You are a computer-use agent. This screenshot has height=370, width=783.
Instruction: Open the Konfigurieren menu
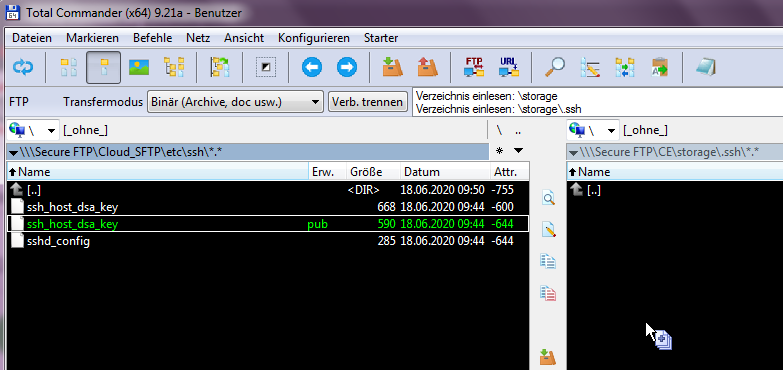coord(314,38)
